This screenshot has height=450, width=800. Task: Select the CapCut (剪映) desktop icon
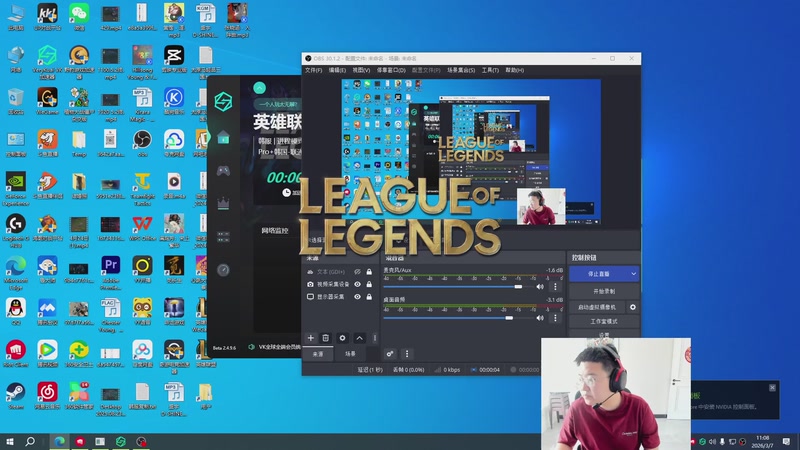pyautogui.click(x=174, y=60)
